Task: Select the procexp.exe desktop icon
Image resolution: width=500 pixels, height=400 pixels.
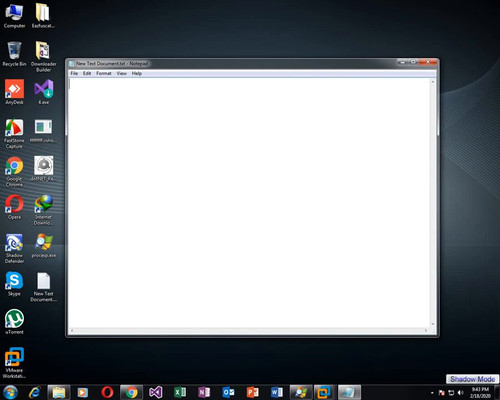Action: [44, 246]
